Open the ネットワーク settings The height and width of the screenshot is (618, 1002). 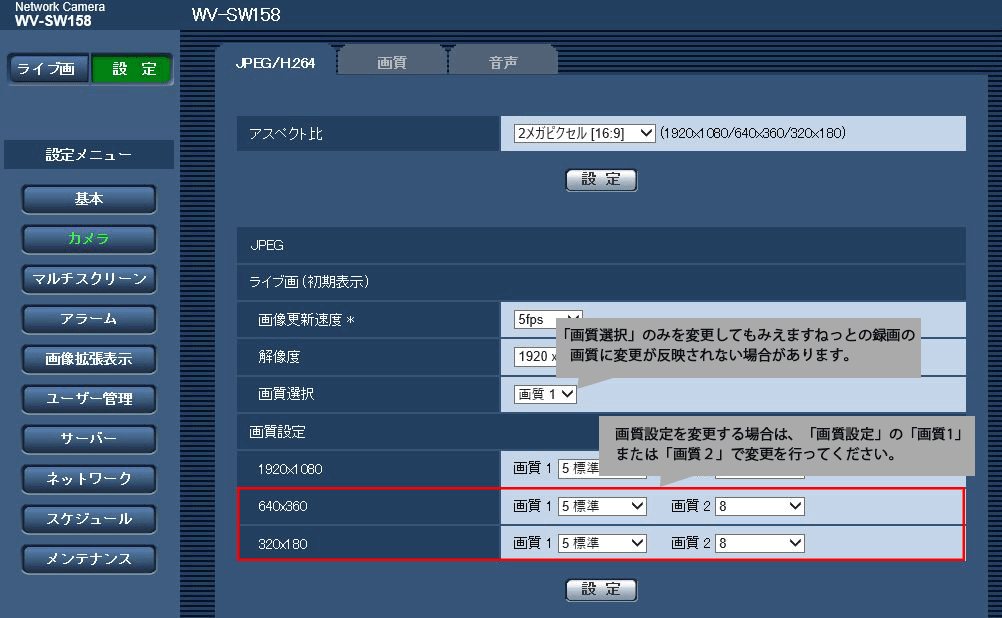pyautogui.click(x=89, y=479)
